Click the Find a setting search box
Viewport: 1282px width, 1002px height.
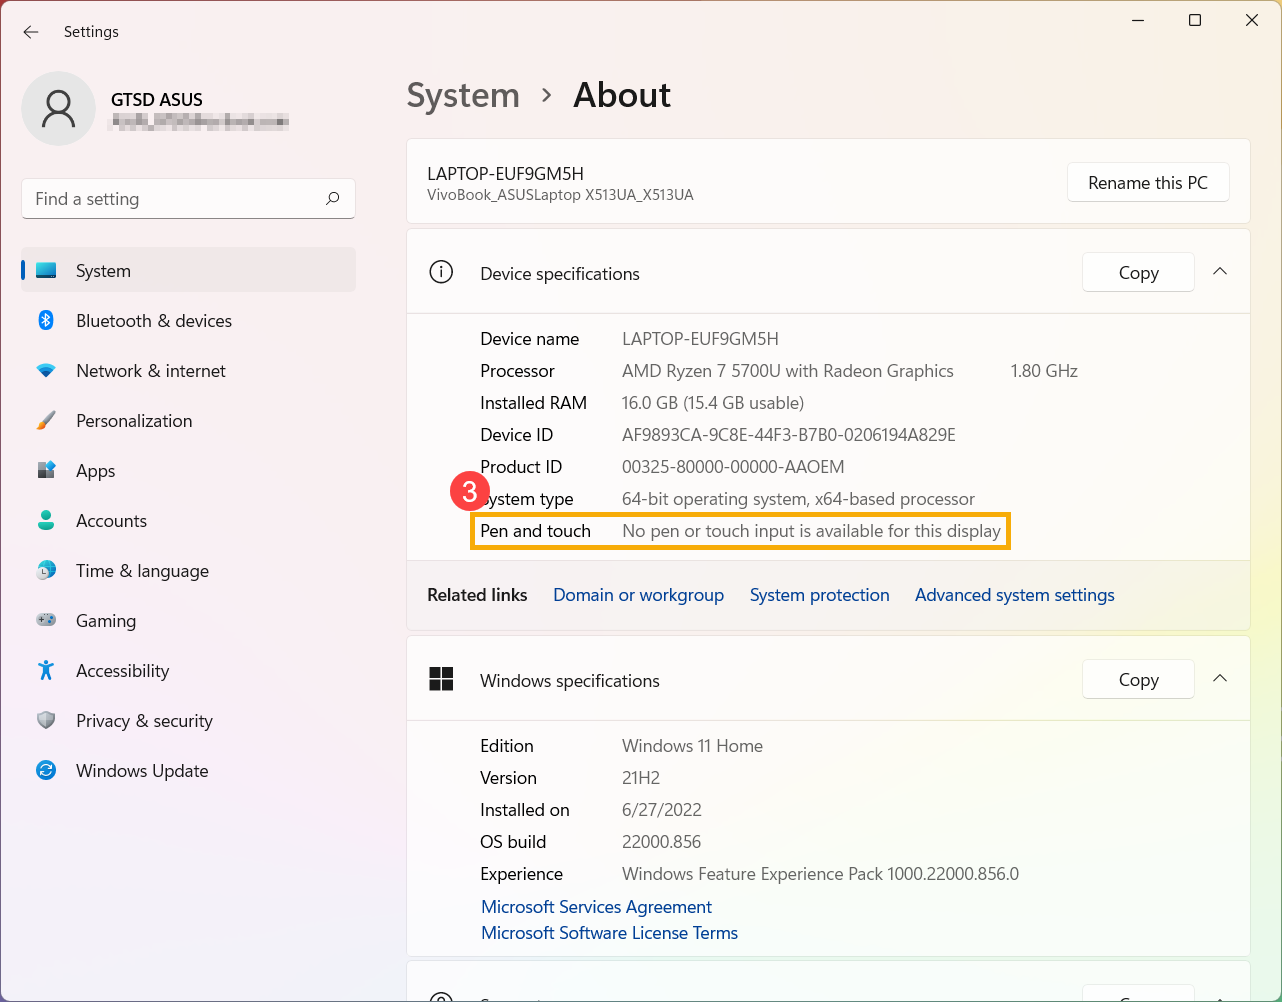(x=188, y=198)
